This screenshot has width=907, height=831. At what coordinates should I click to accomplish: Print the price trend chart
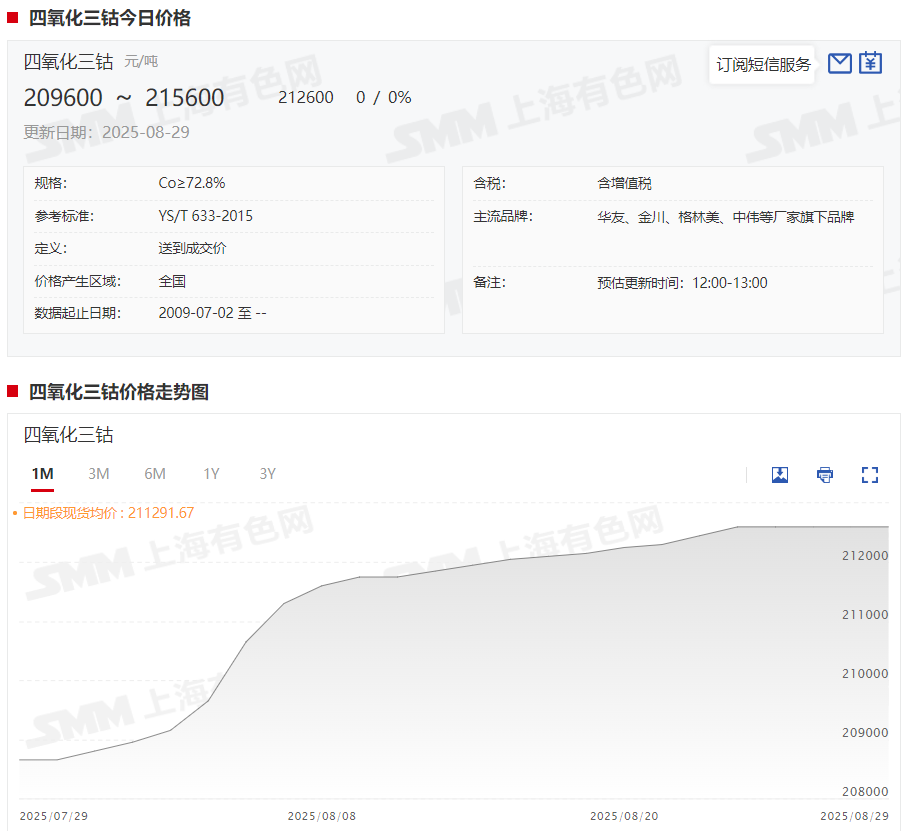point(825,475)
